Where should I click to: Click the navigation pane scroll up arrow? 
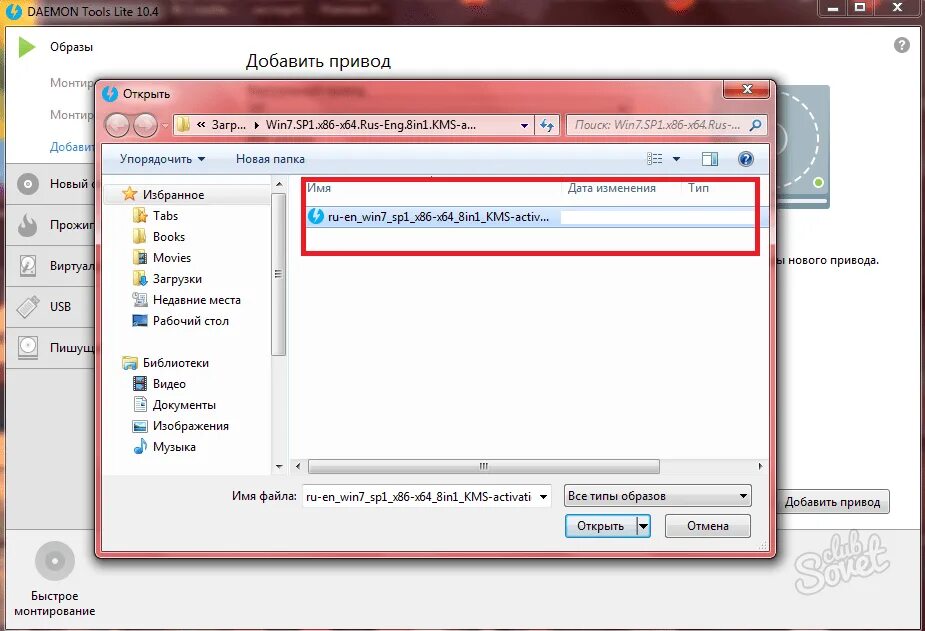pyautogui.click(x=279, y=185)
